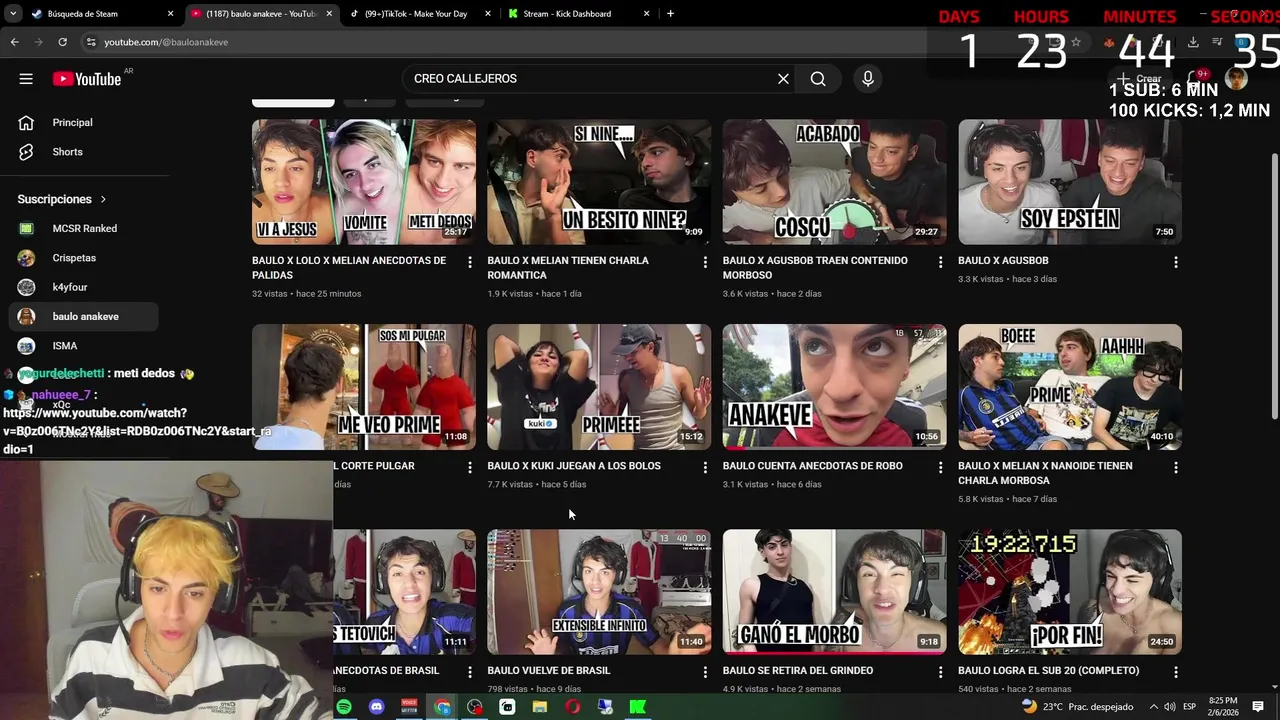Open the YouTube hamburger guide menu

tap(26, 79)
